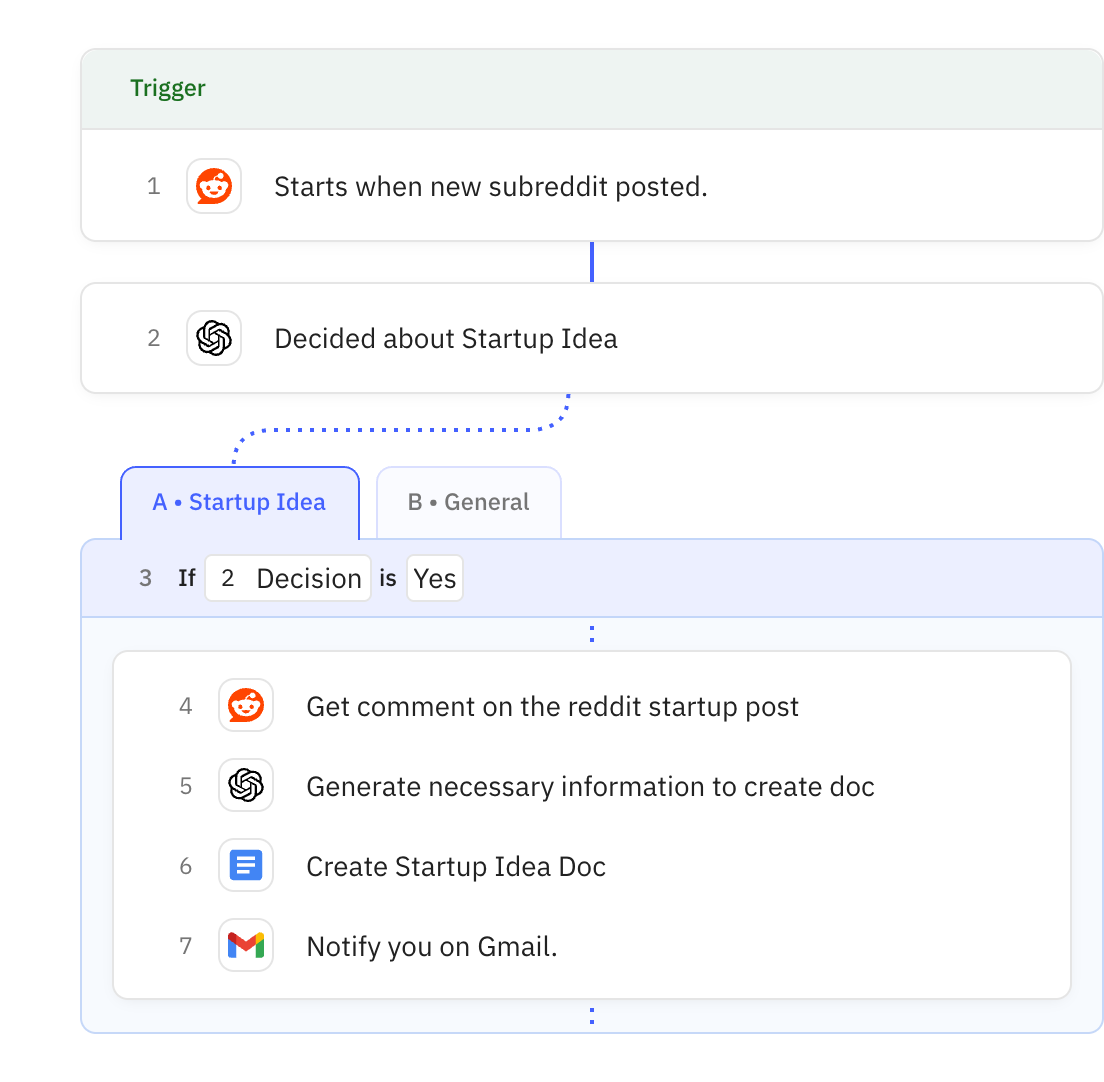Click the Reddit icon on trigger step 1
This screenshot has height=1082, width=1104.
(x=213, y=186)
